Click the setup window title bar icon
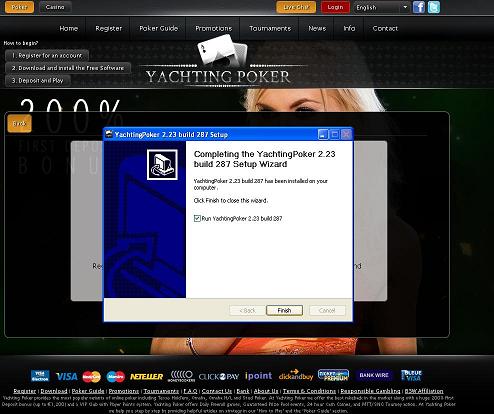 pos(109,134)
